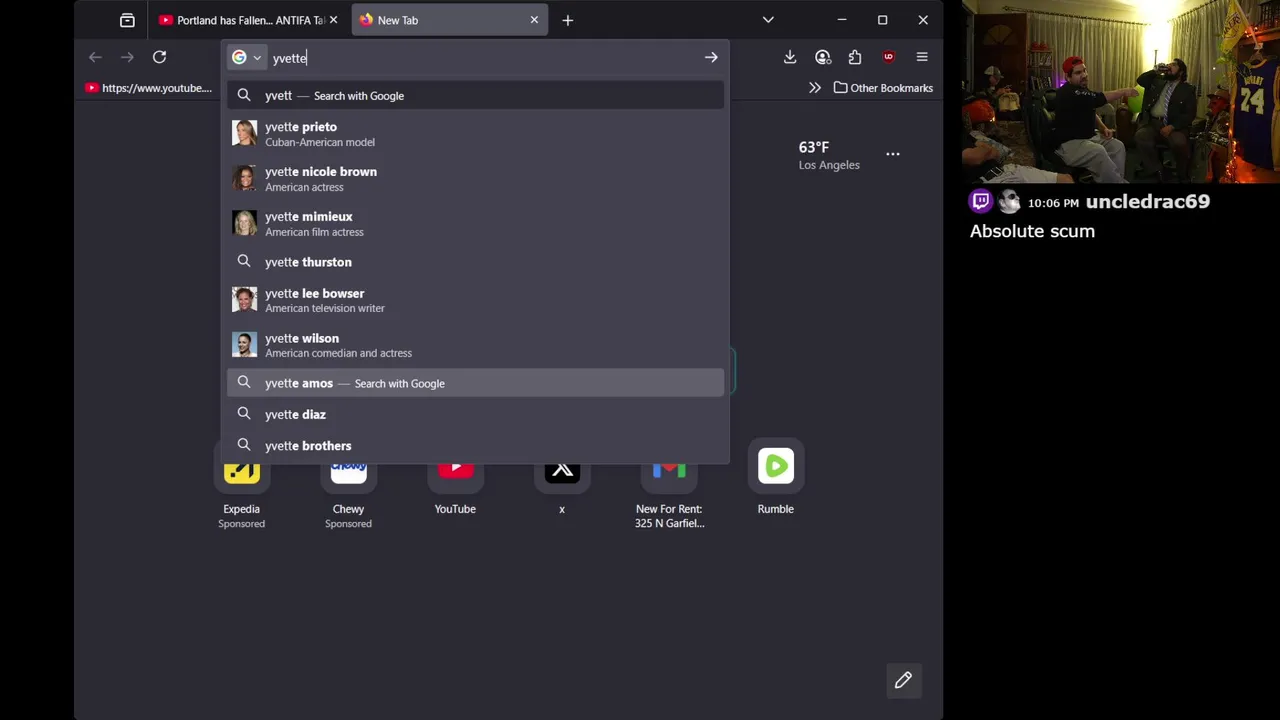Close the New Tab tab
Screen dimensions: 1280x720
tap(534, 20)
